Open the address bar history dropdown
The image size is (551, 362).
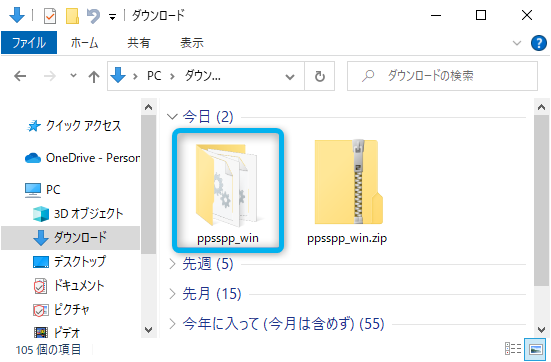tap(290, 76)
